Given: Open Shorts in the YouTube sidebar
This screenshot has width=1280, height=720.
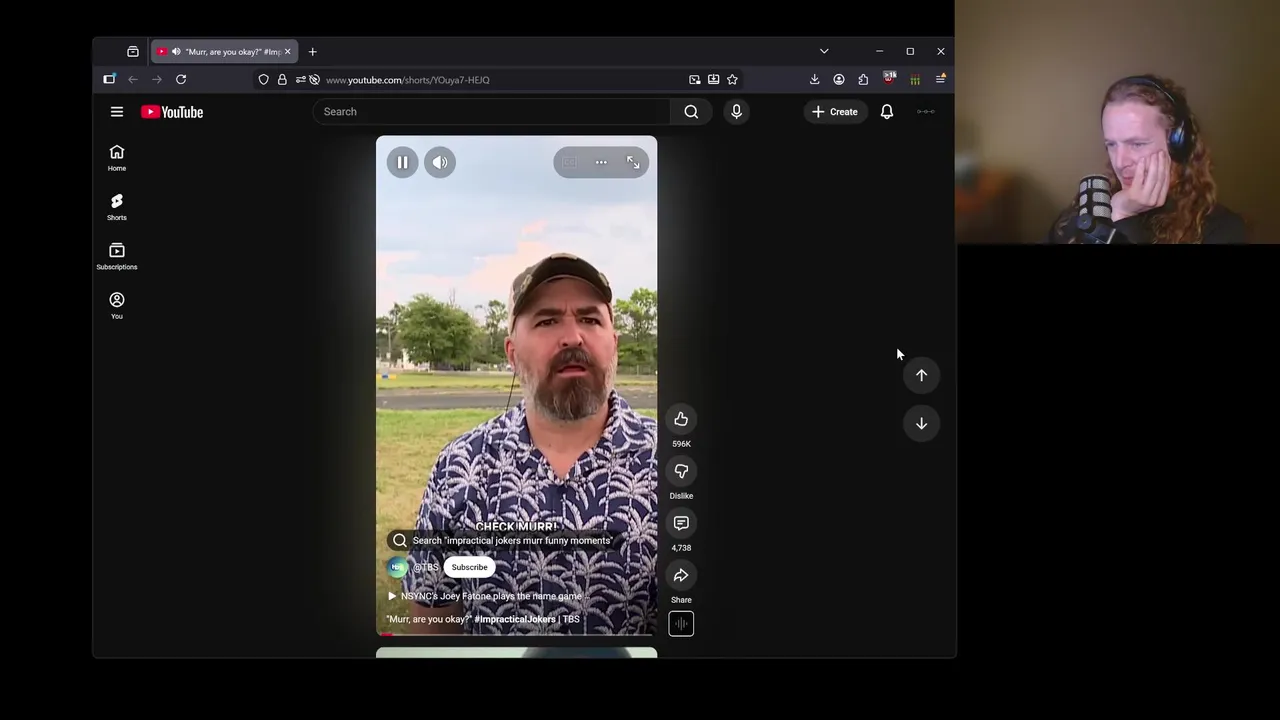Looking at the screenshot, I should coord(117,206).
